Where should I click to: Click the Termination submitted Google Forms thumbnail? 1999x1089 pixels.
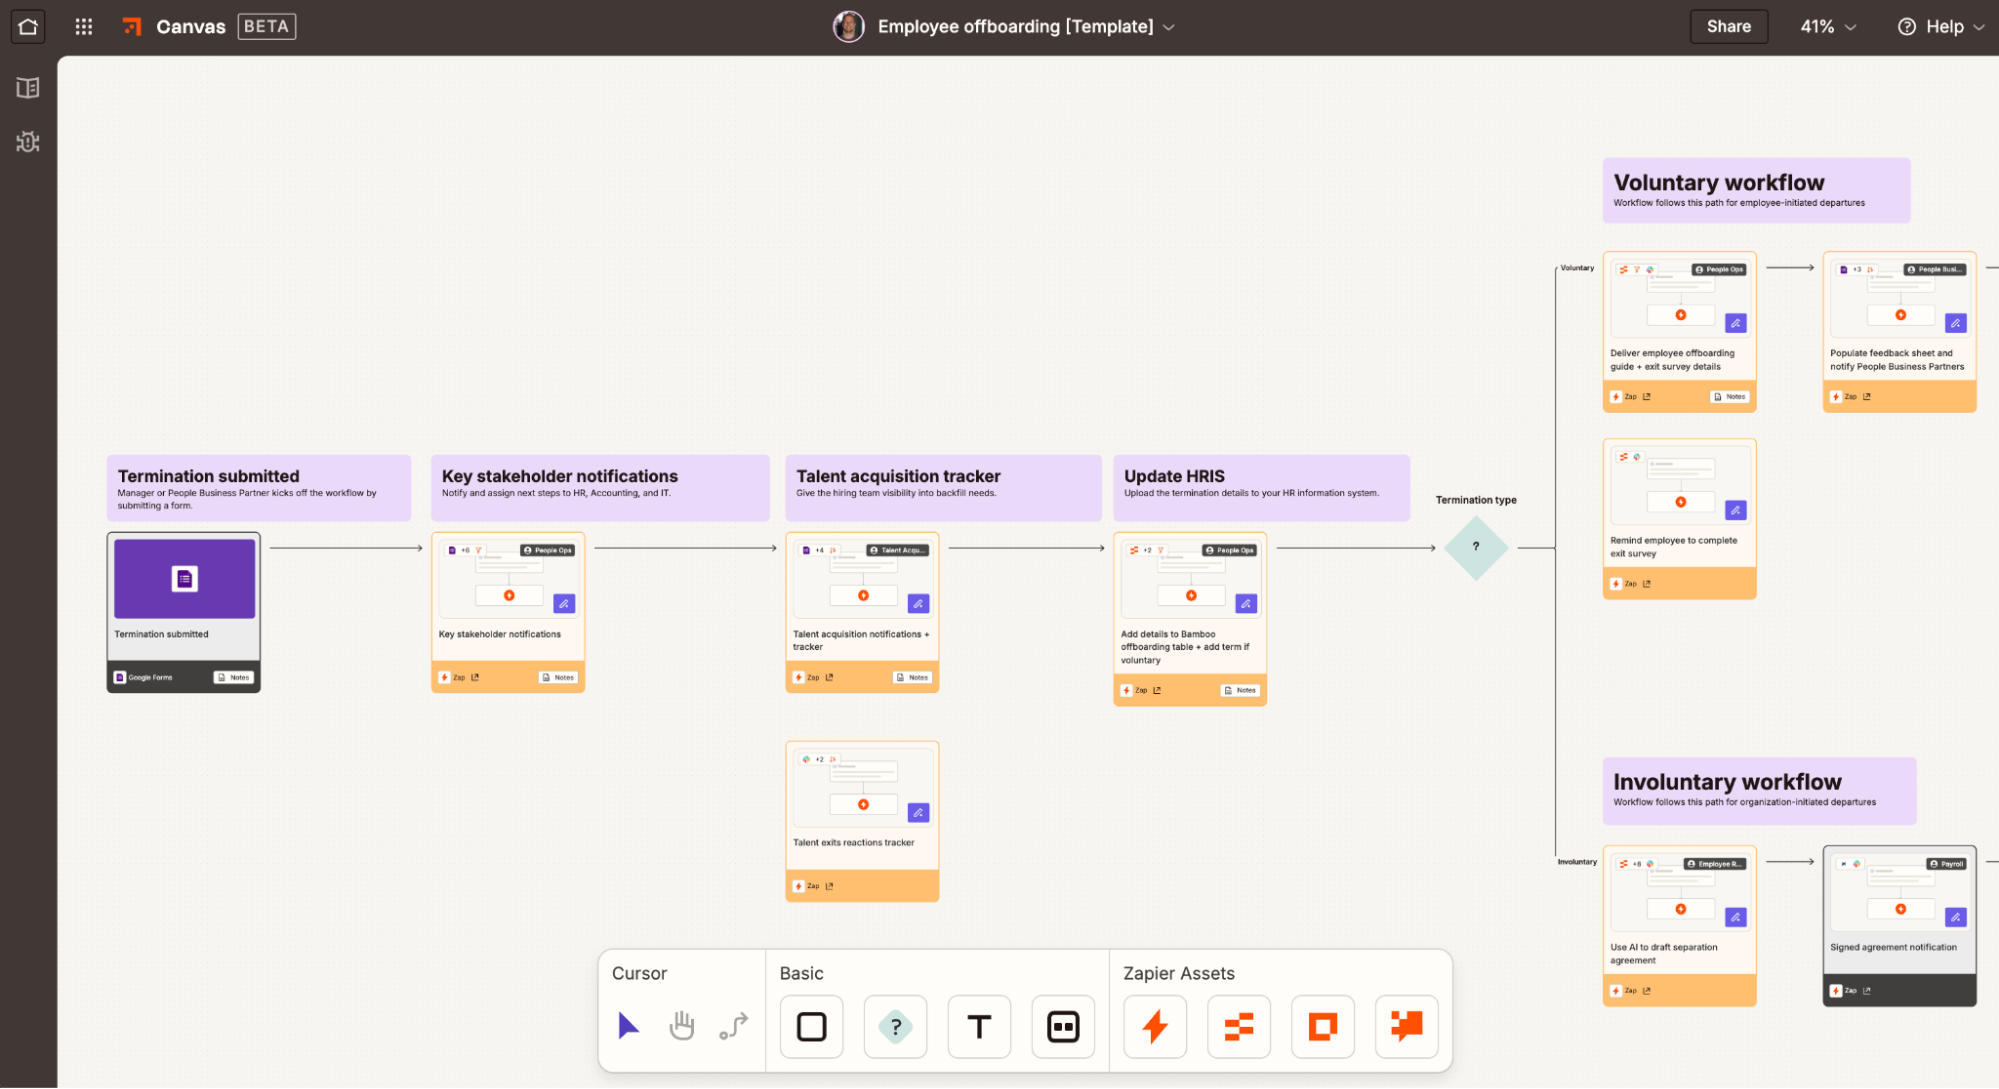(183, 579)
